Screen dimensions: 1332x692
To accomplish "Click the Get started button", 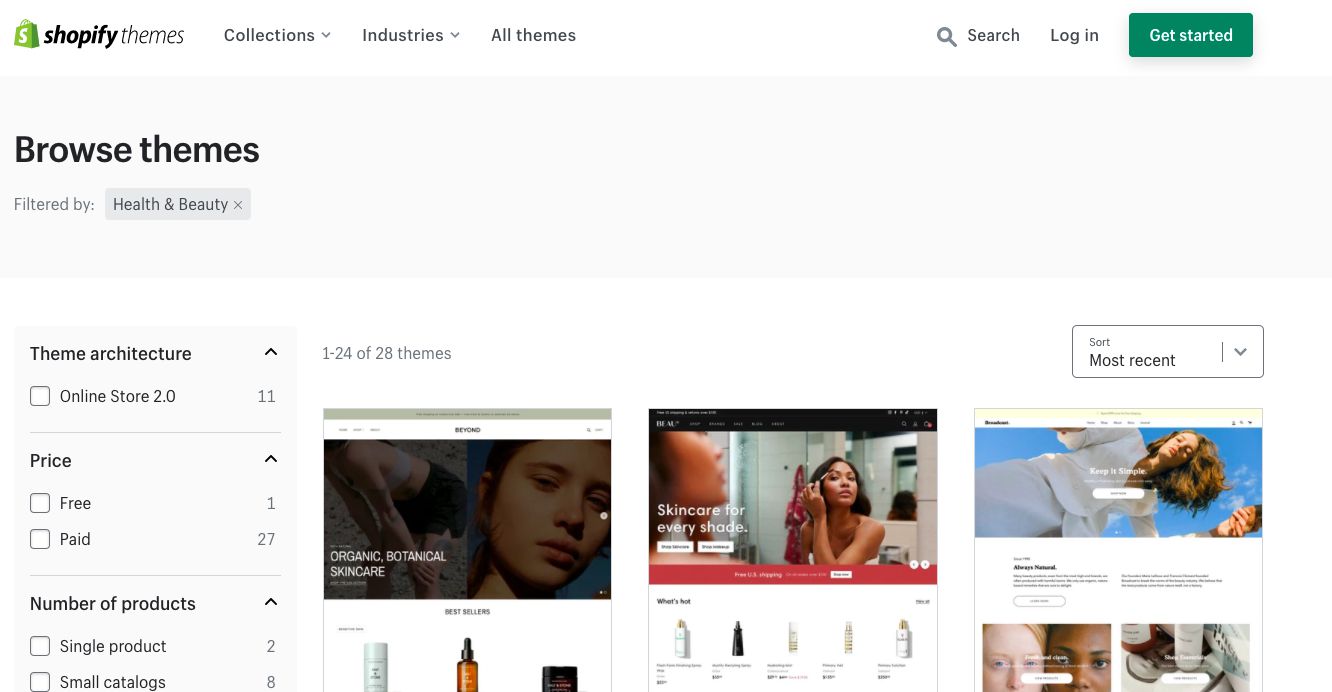I will (x=1190, y=35).
